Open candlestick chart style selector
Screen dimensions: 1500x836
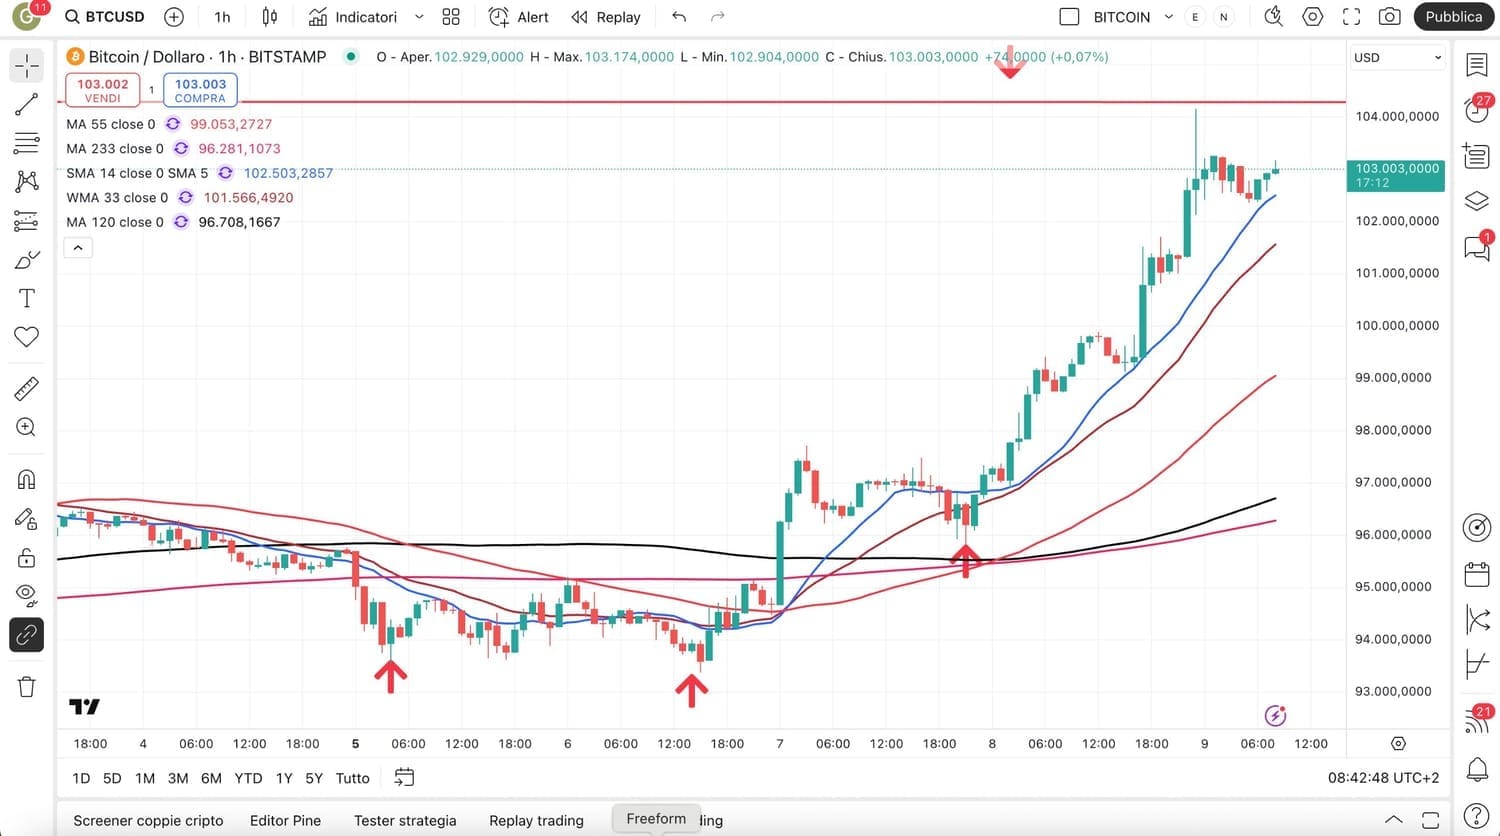[x=270, y=17]
